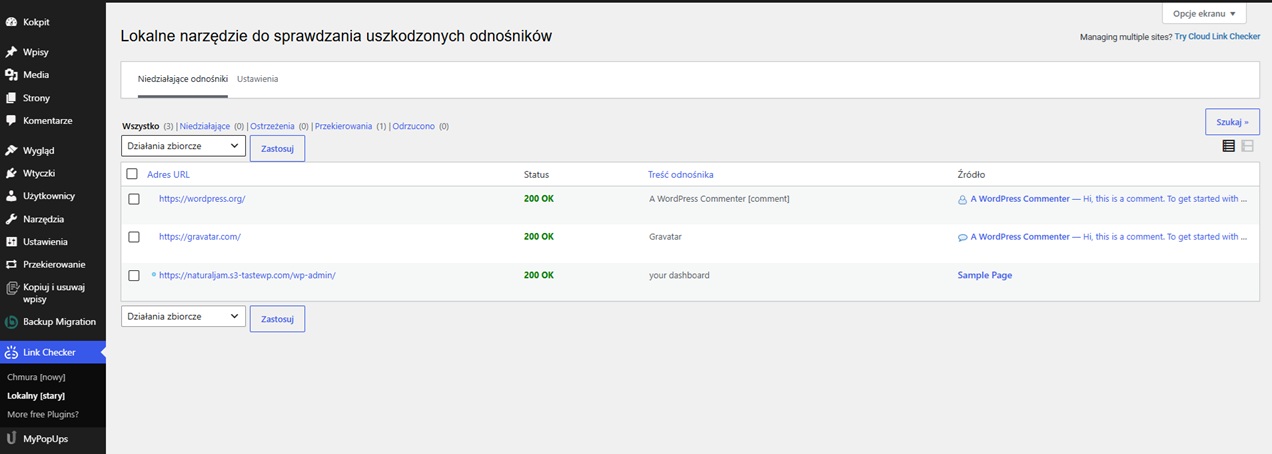Viewport: 1272px width, 454px height.
Task: Open Chmura [nowy] submenu item
Action: click(x=36, y=377)
